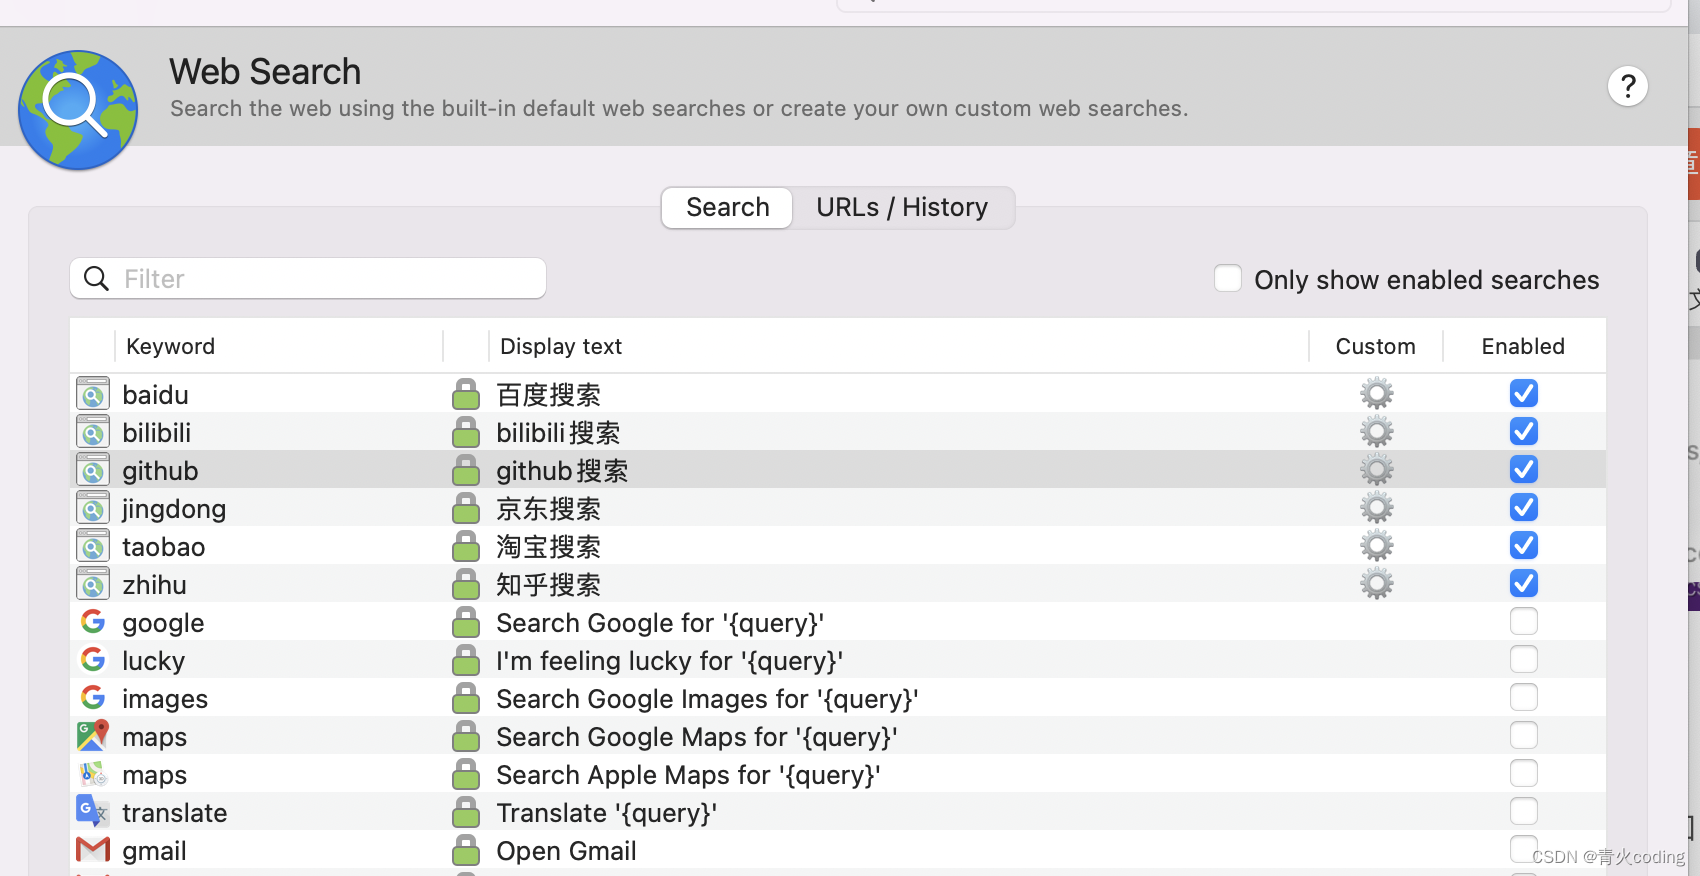Click the Web Search globe icon

[x=78, y=110]
